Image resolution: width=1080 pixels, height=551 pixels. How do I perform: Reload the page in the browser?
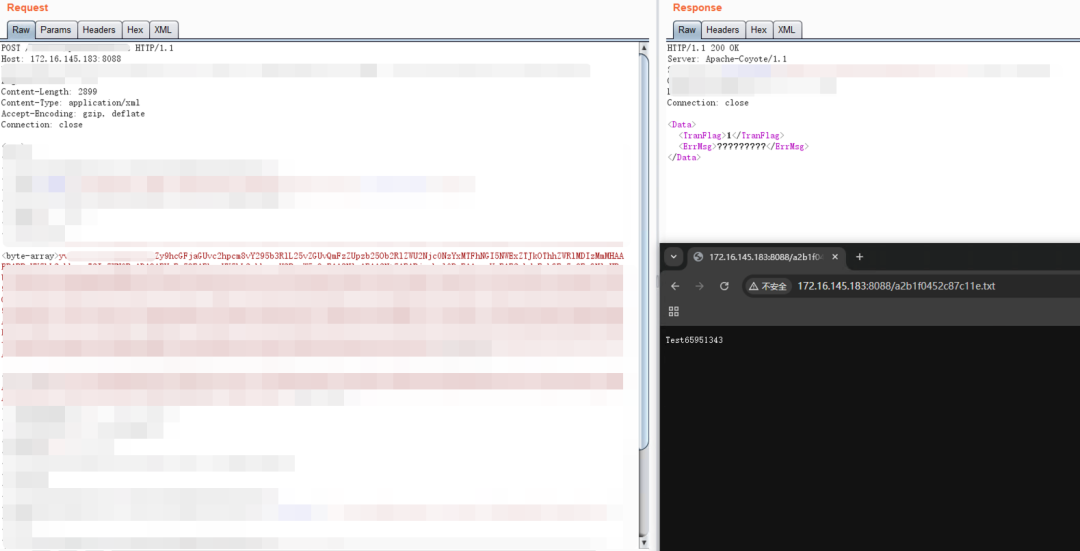point(724,286)
